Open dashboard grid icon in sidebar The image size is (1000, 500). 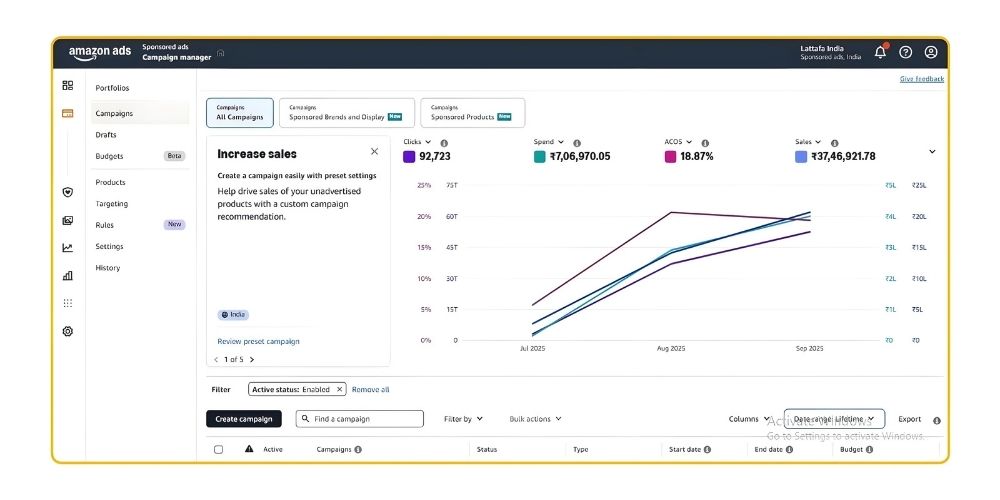(x=68, y=86)
